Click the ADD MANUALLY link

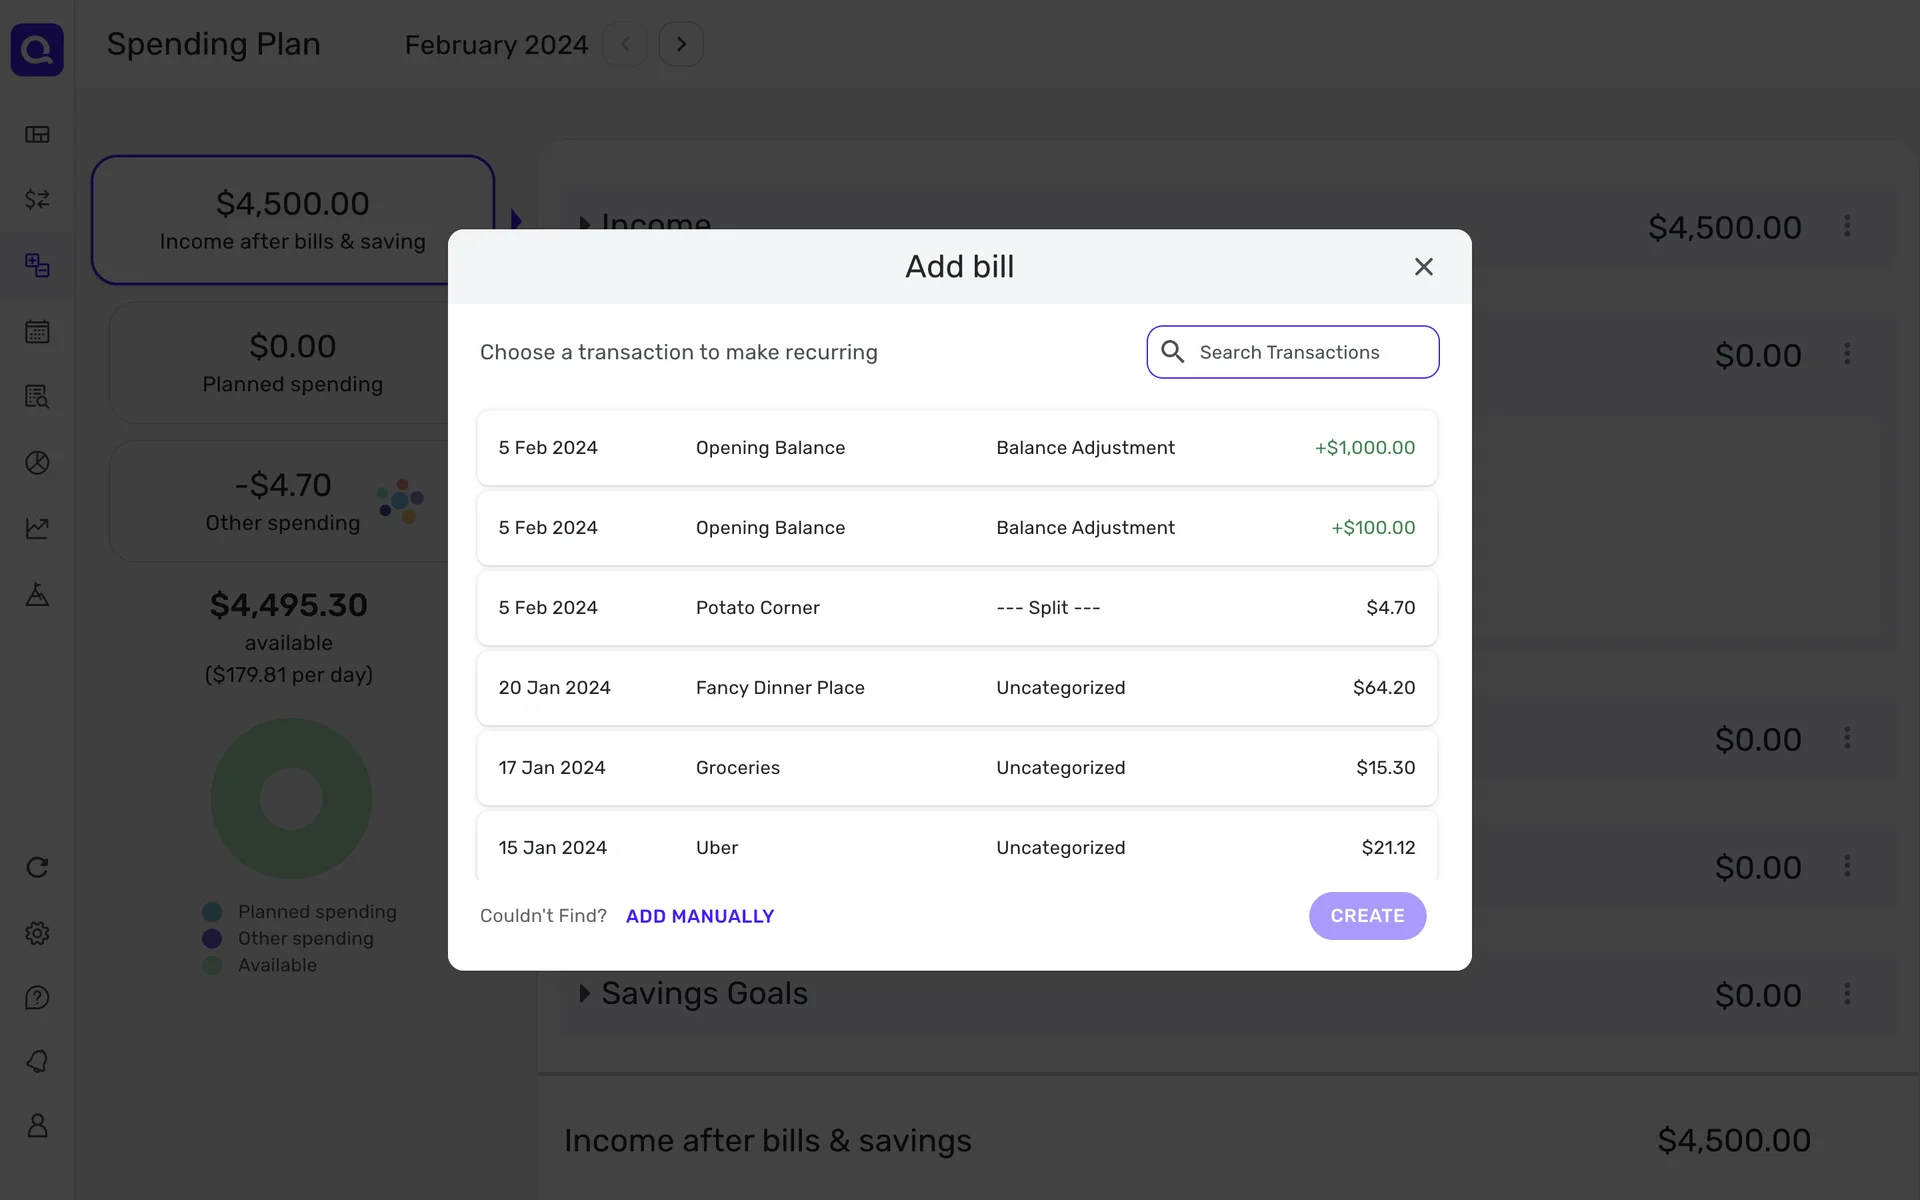(699, 916)
